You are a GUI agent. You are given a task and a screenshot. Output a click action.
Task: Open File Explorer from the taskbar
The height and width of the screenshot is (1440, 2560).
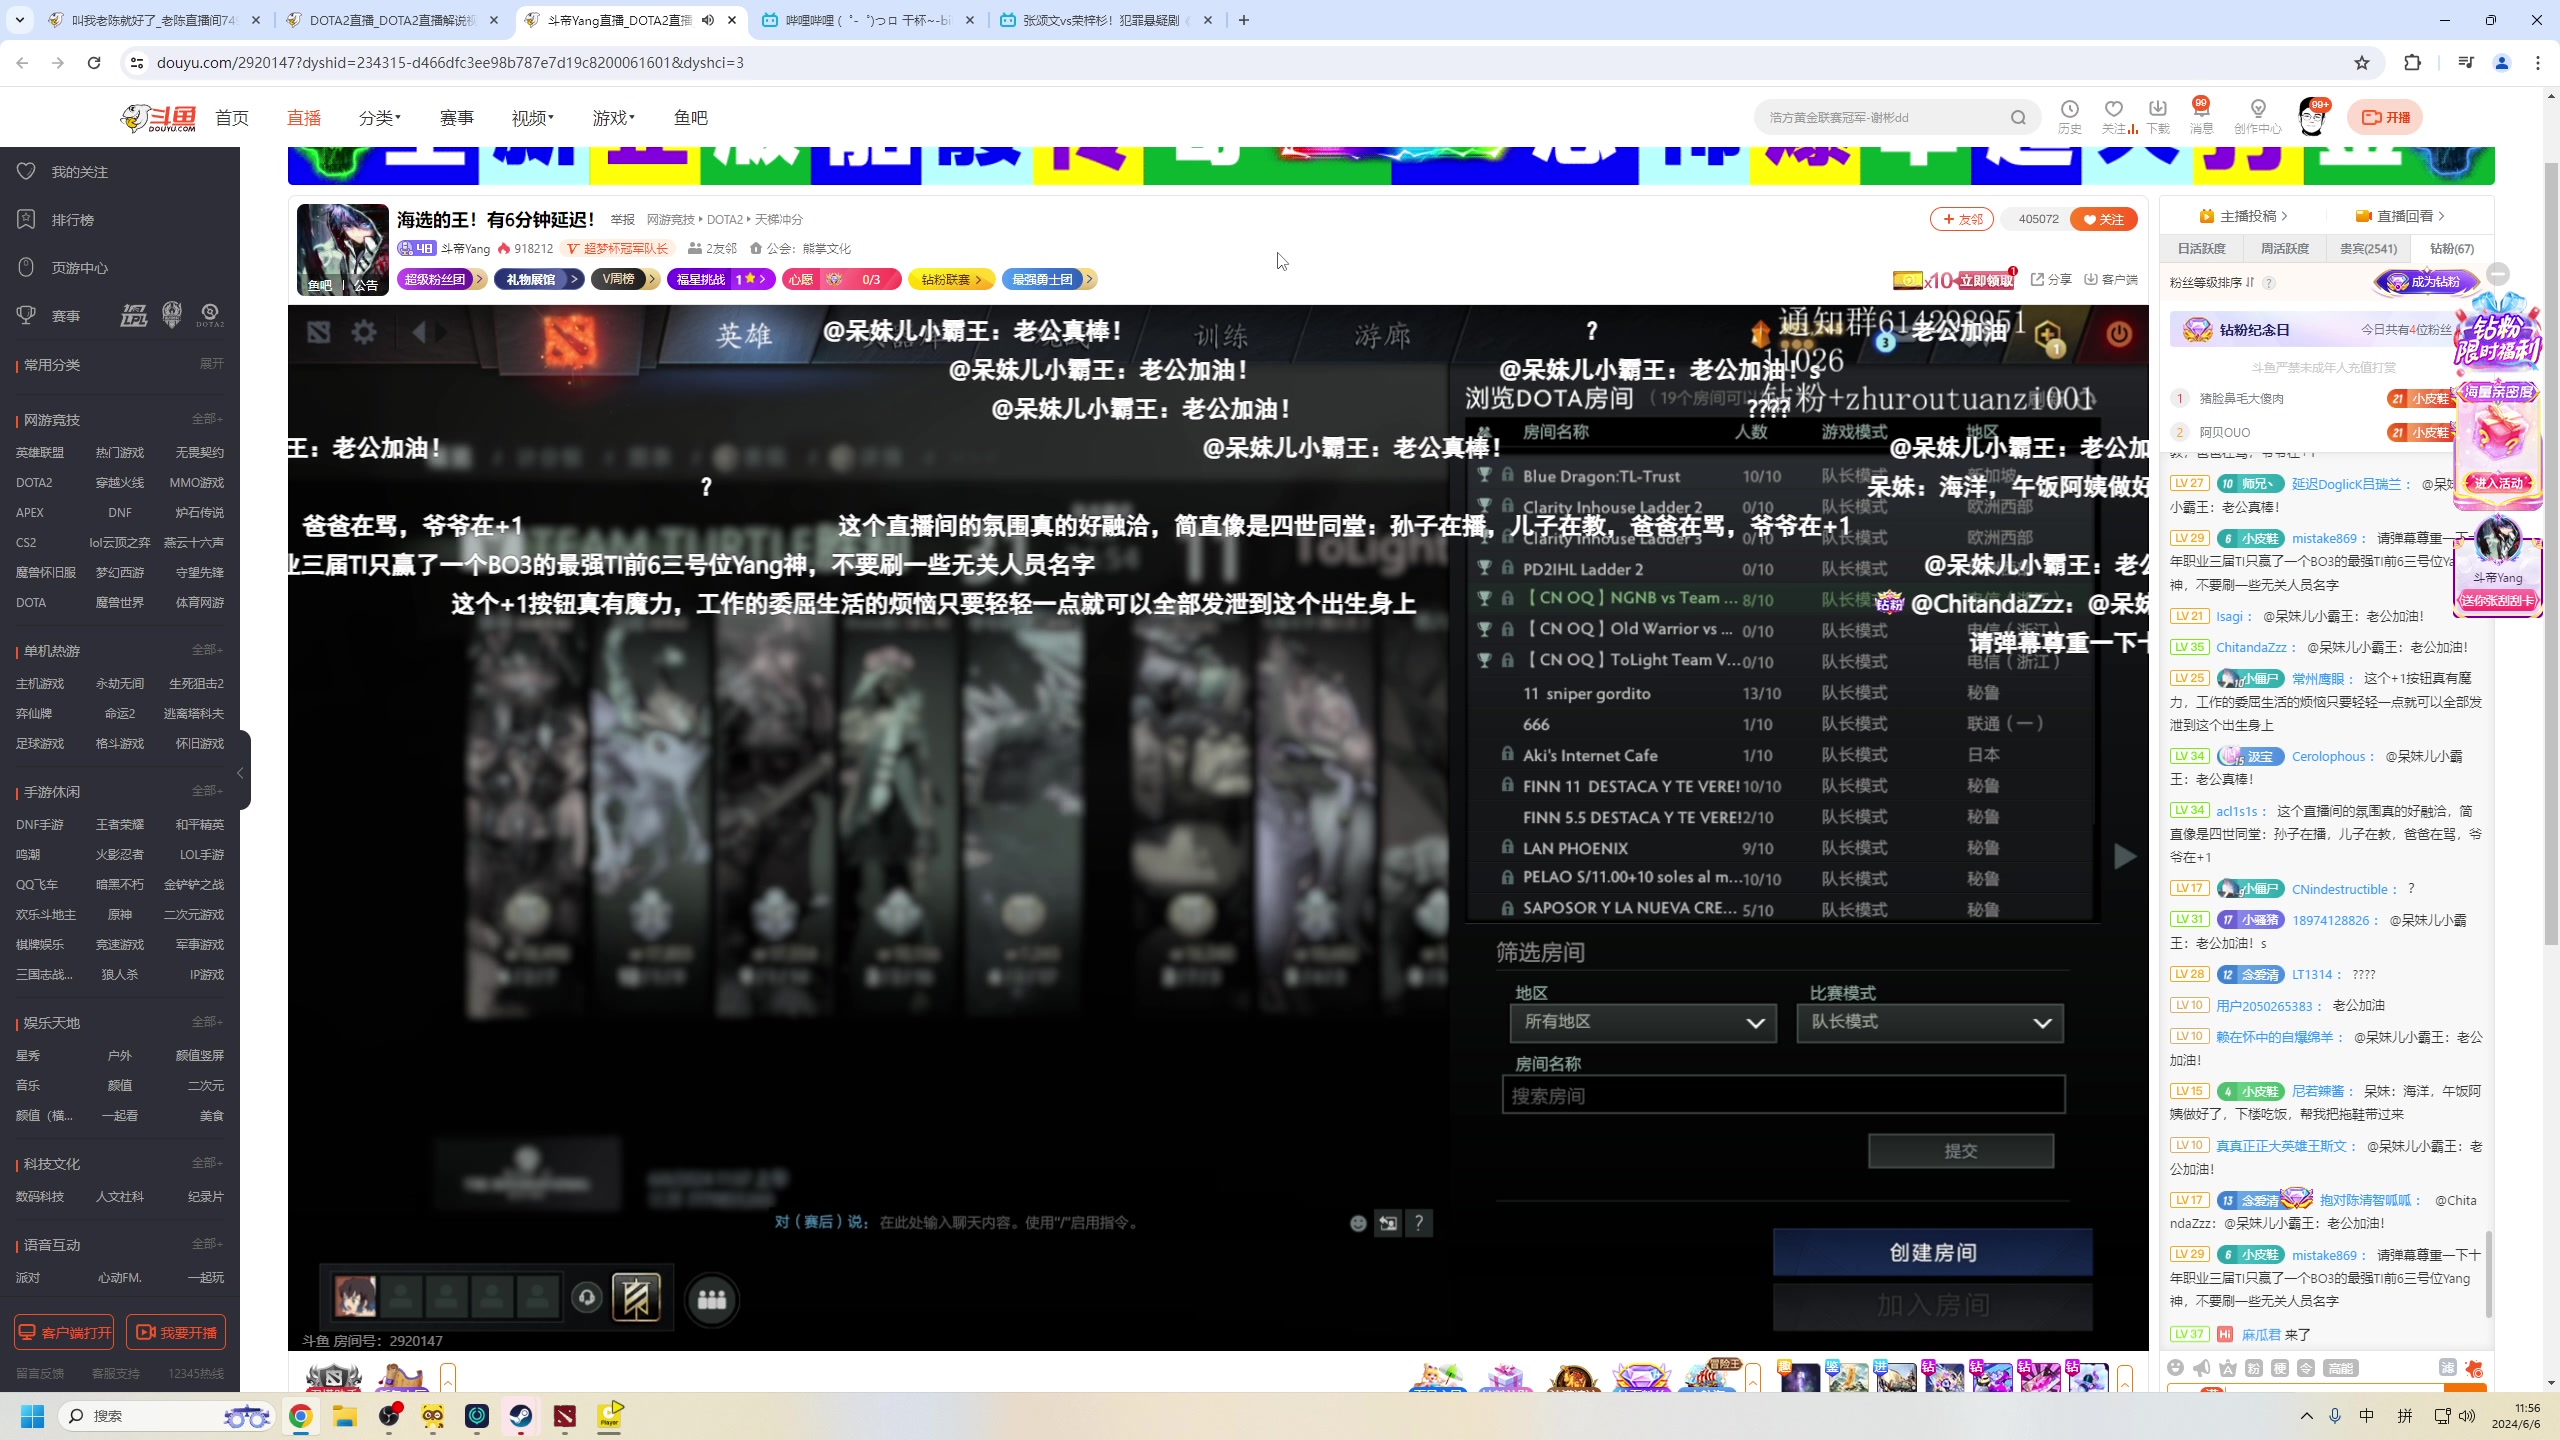345,1415
